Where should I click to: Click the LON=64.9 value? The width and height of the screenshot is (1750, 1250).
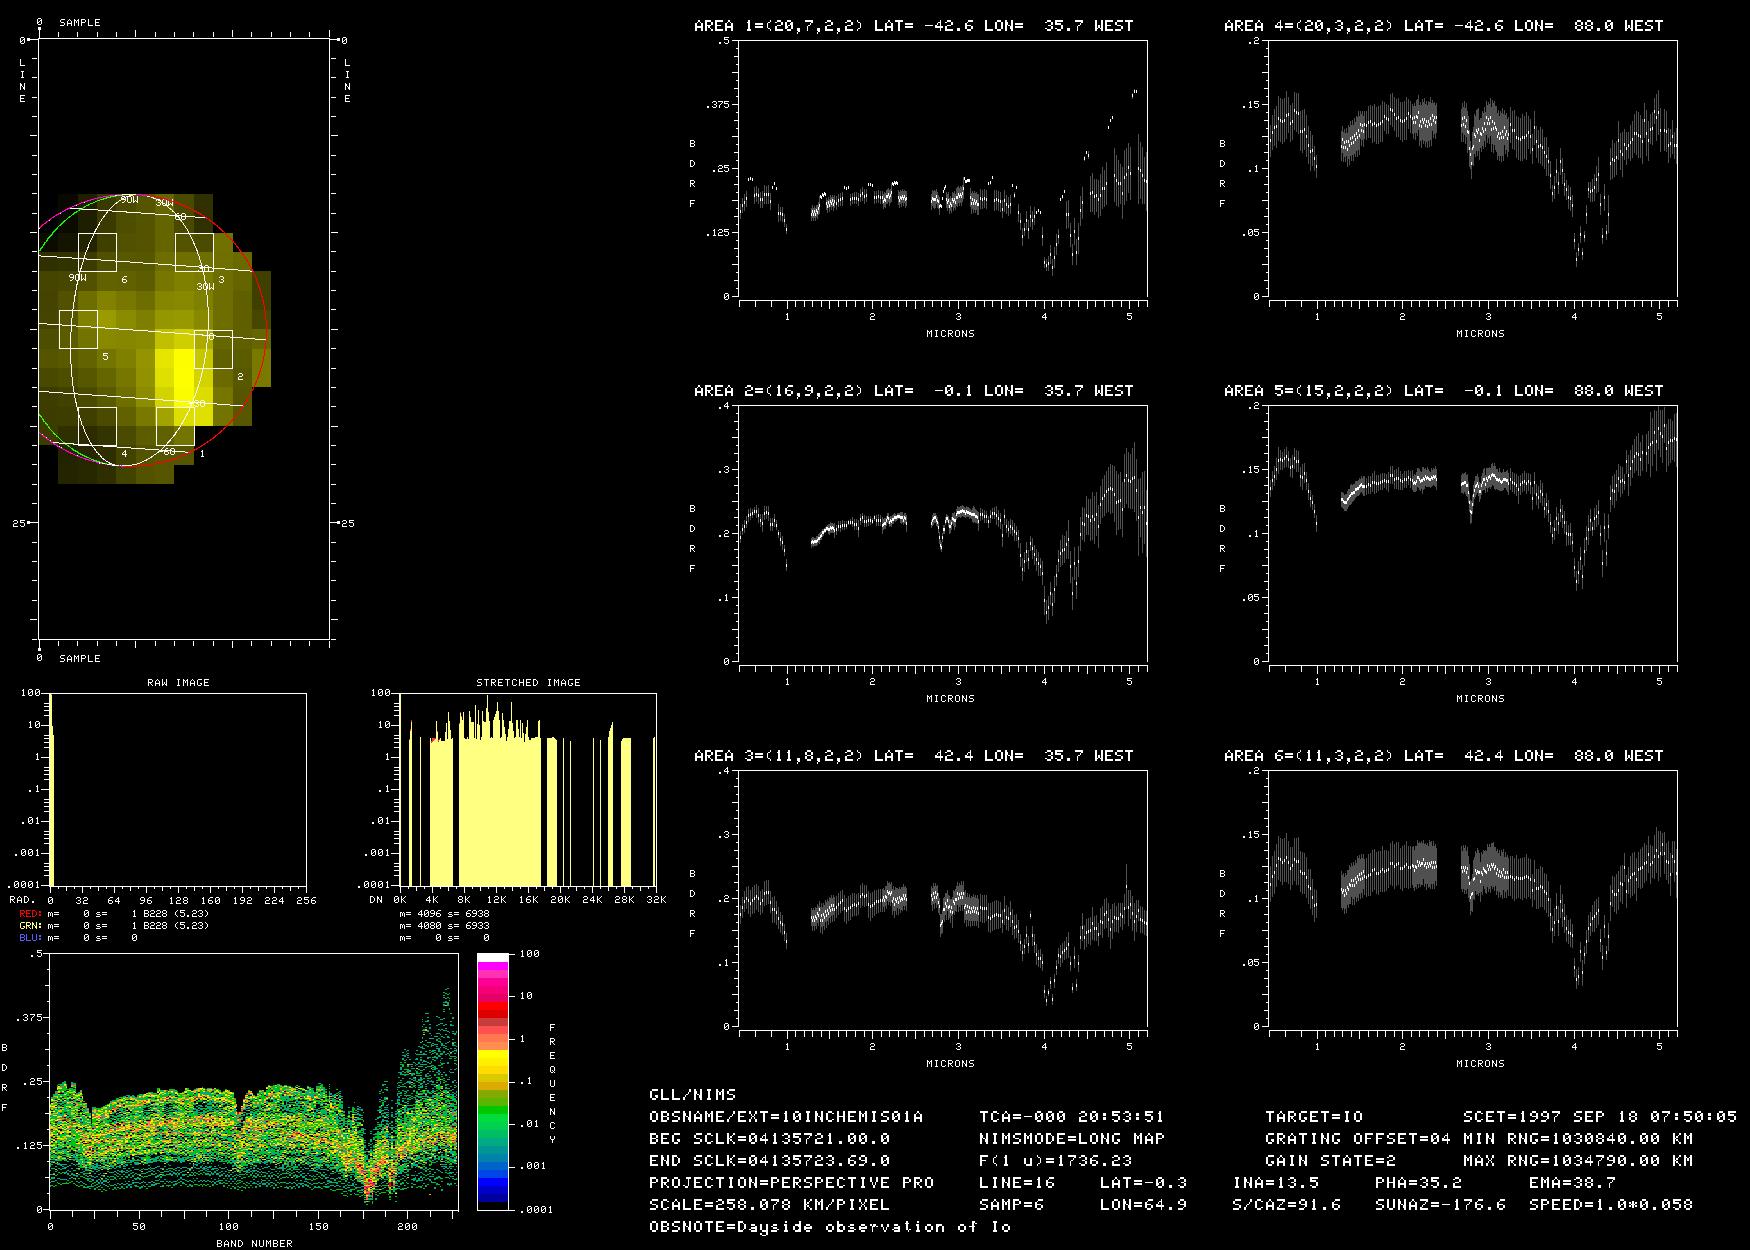pos(1144,1205)
